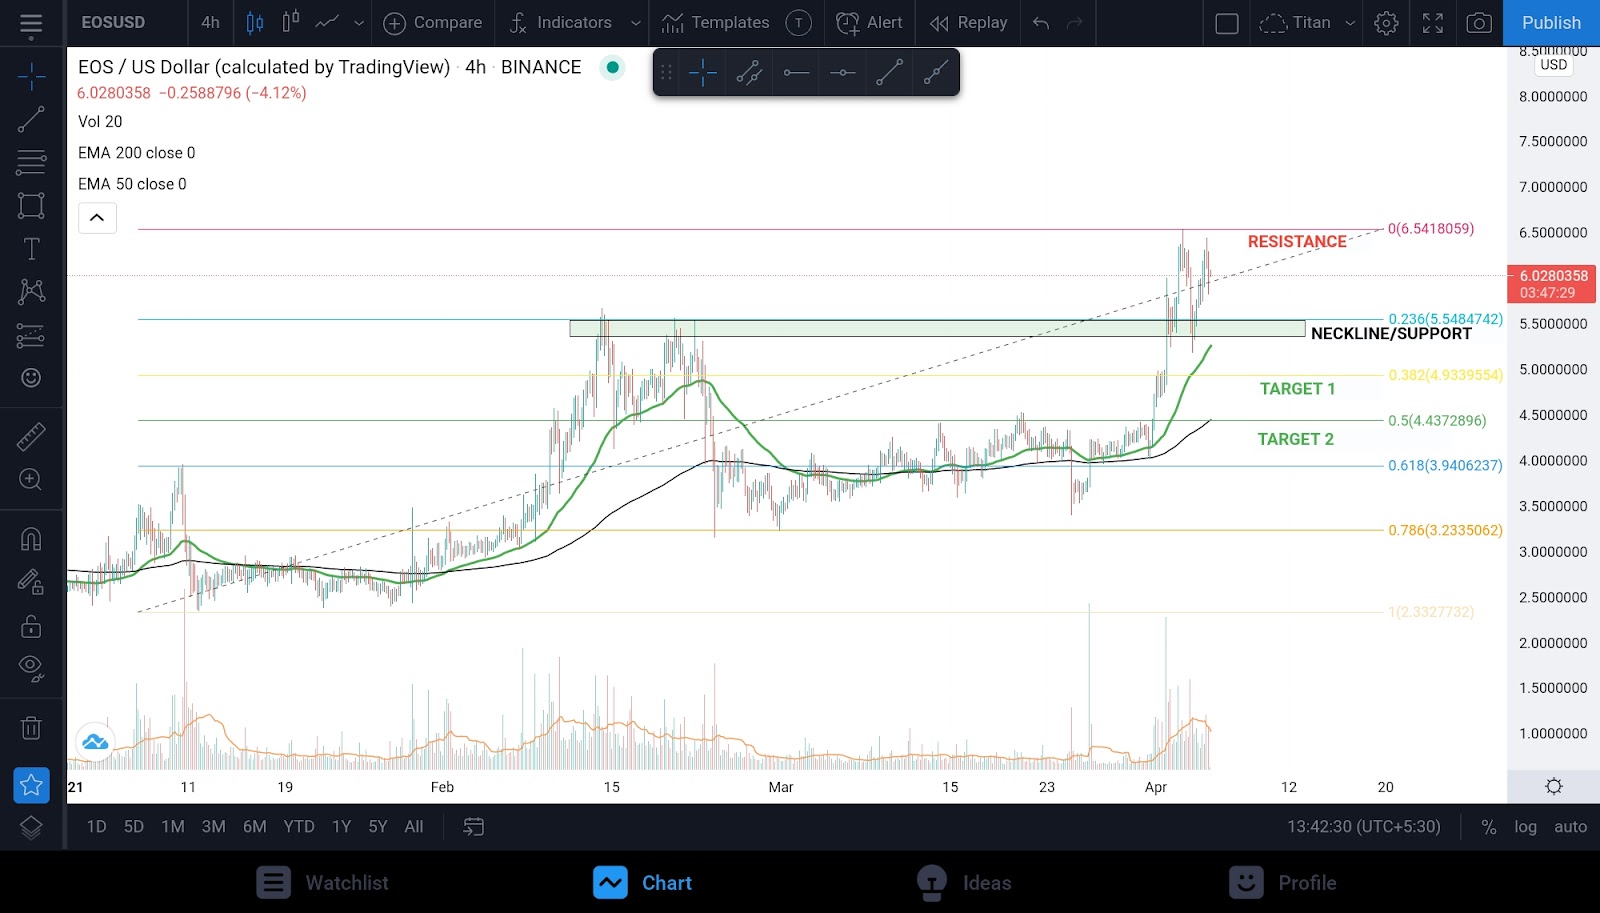Toggle lock all drawing tools

[31, 626]
